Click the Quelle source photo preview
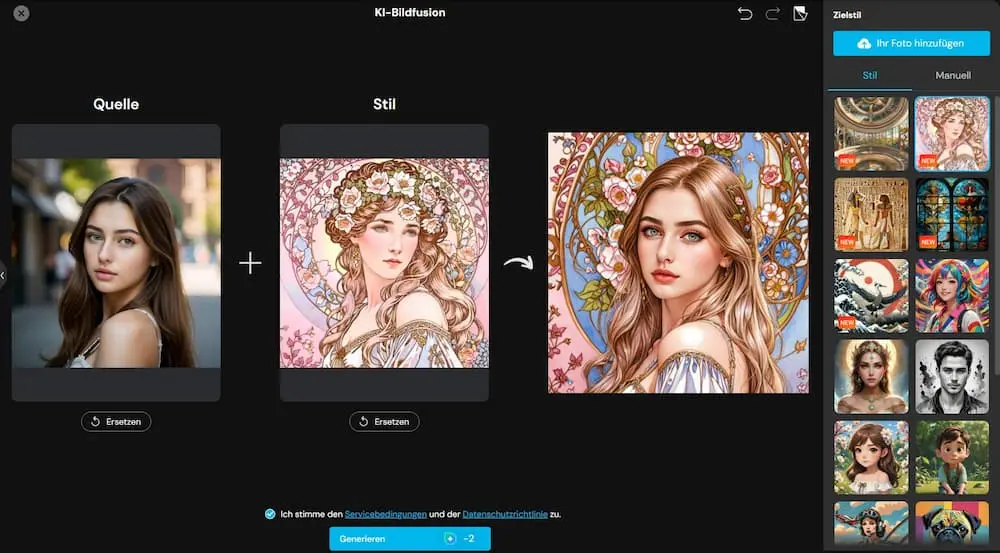Screen dimensions: 1000x553 pyautogui.click(x=116, y=263)
